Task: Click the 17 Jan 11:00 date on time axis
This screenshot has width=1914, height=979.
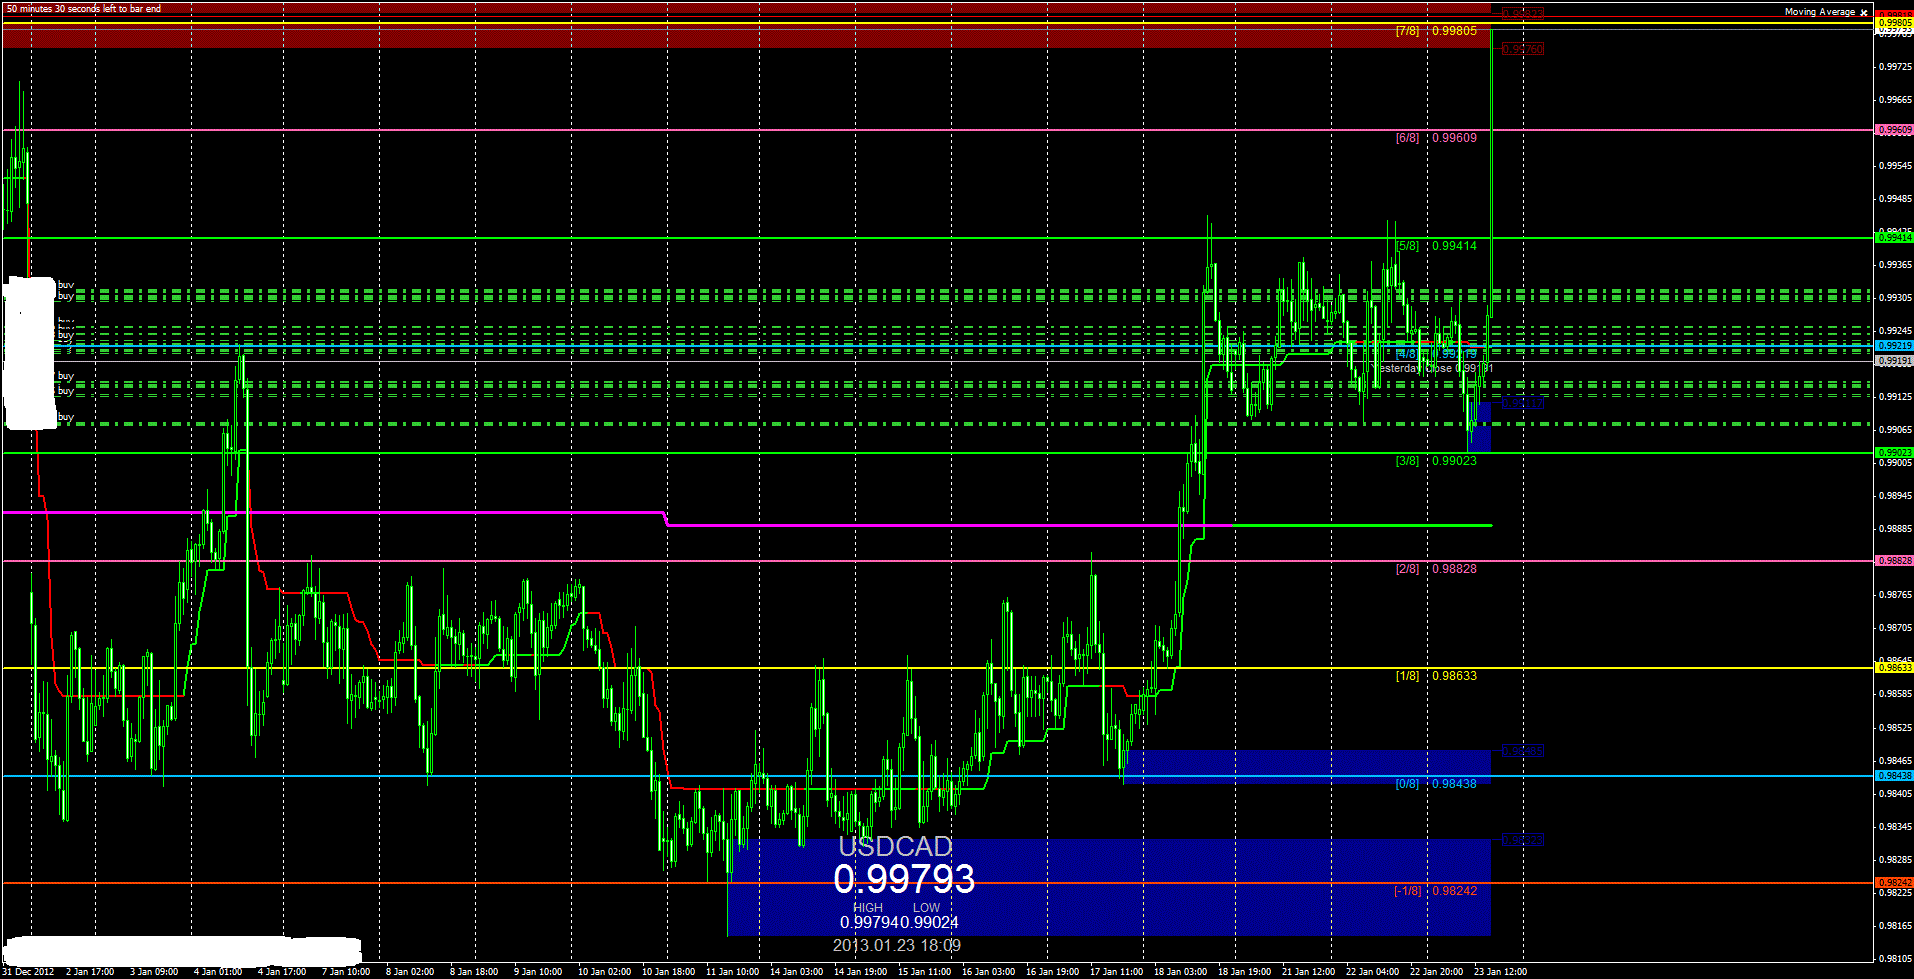Action: point(1116,972)
